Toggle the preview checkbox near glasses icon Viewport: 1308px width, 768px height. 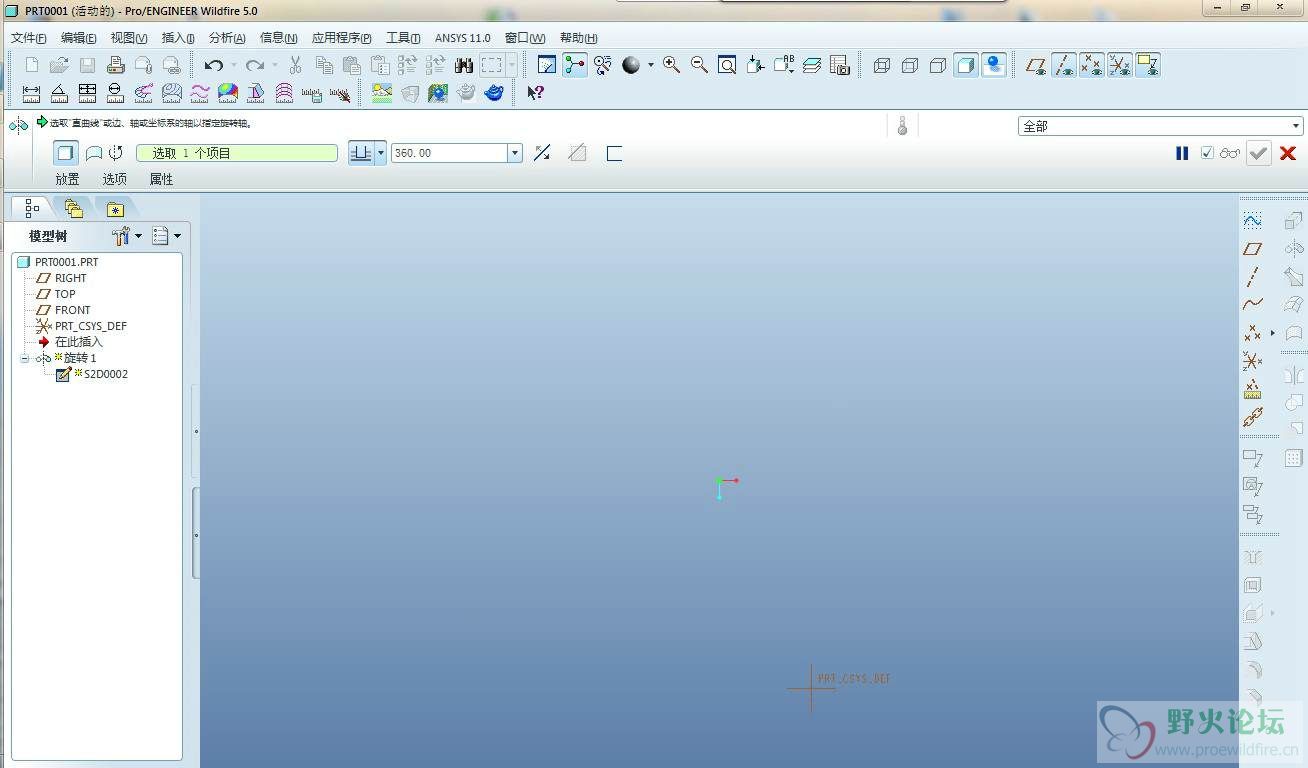click(1207, 153)
